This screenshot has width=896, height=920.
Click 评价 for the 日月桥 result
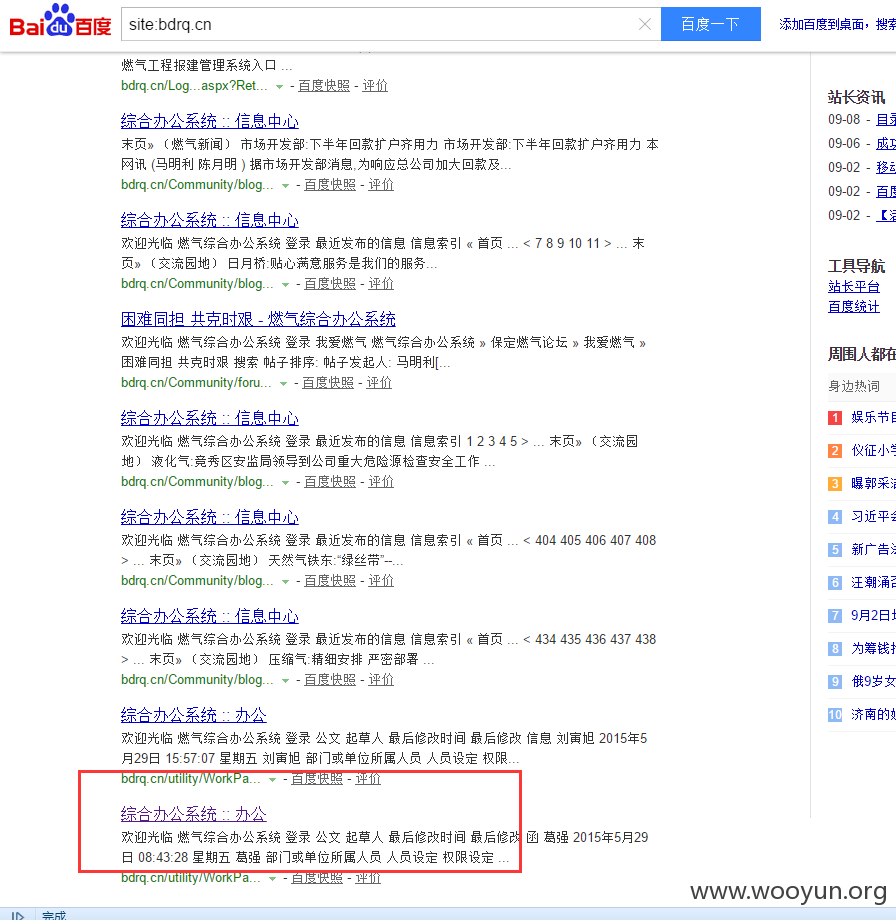(381, 284)
